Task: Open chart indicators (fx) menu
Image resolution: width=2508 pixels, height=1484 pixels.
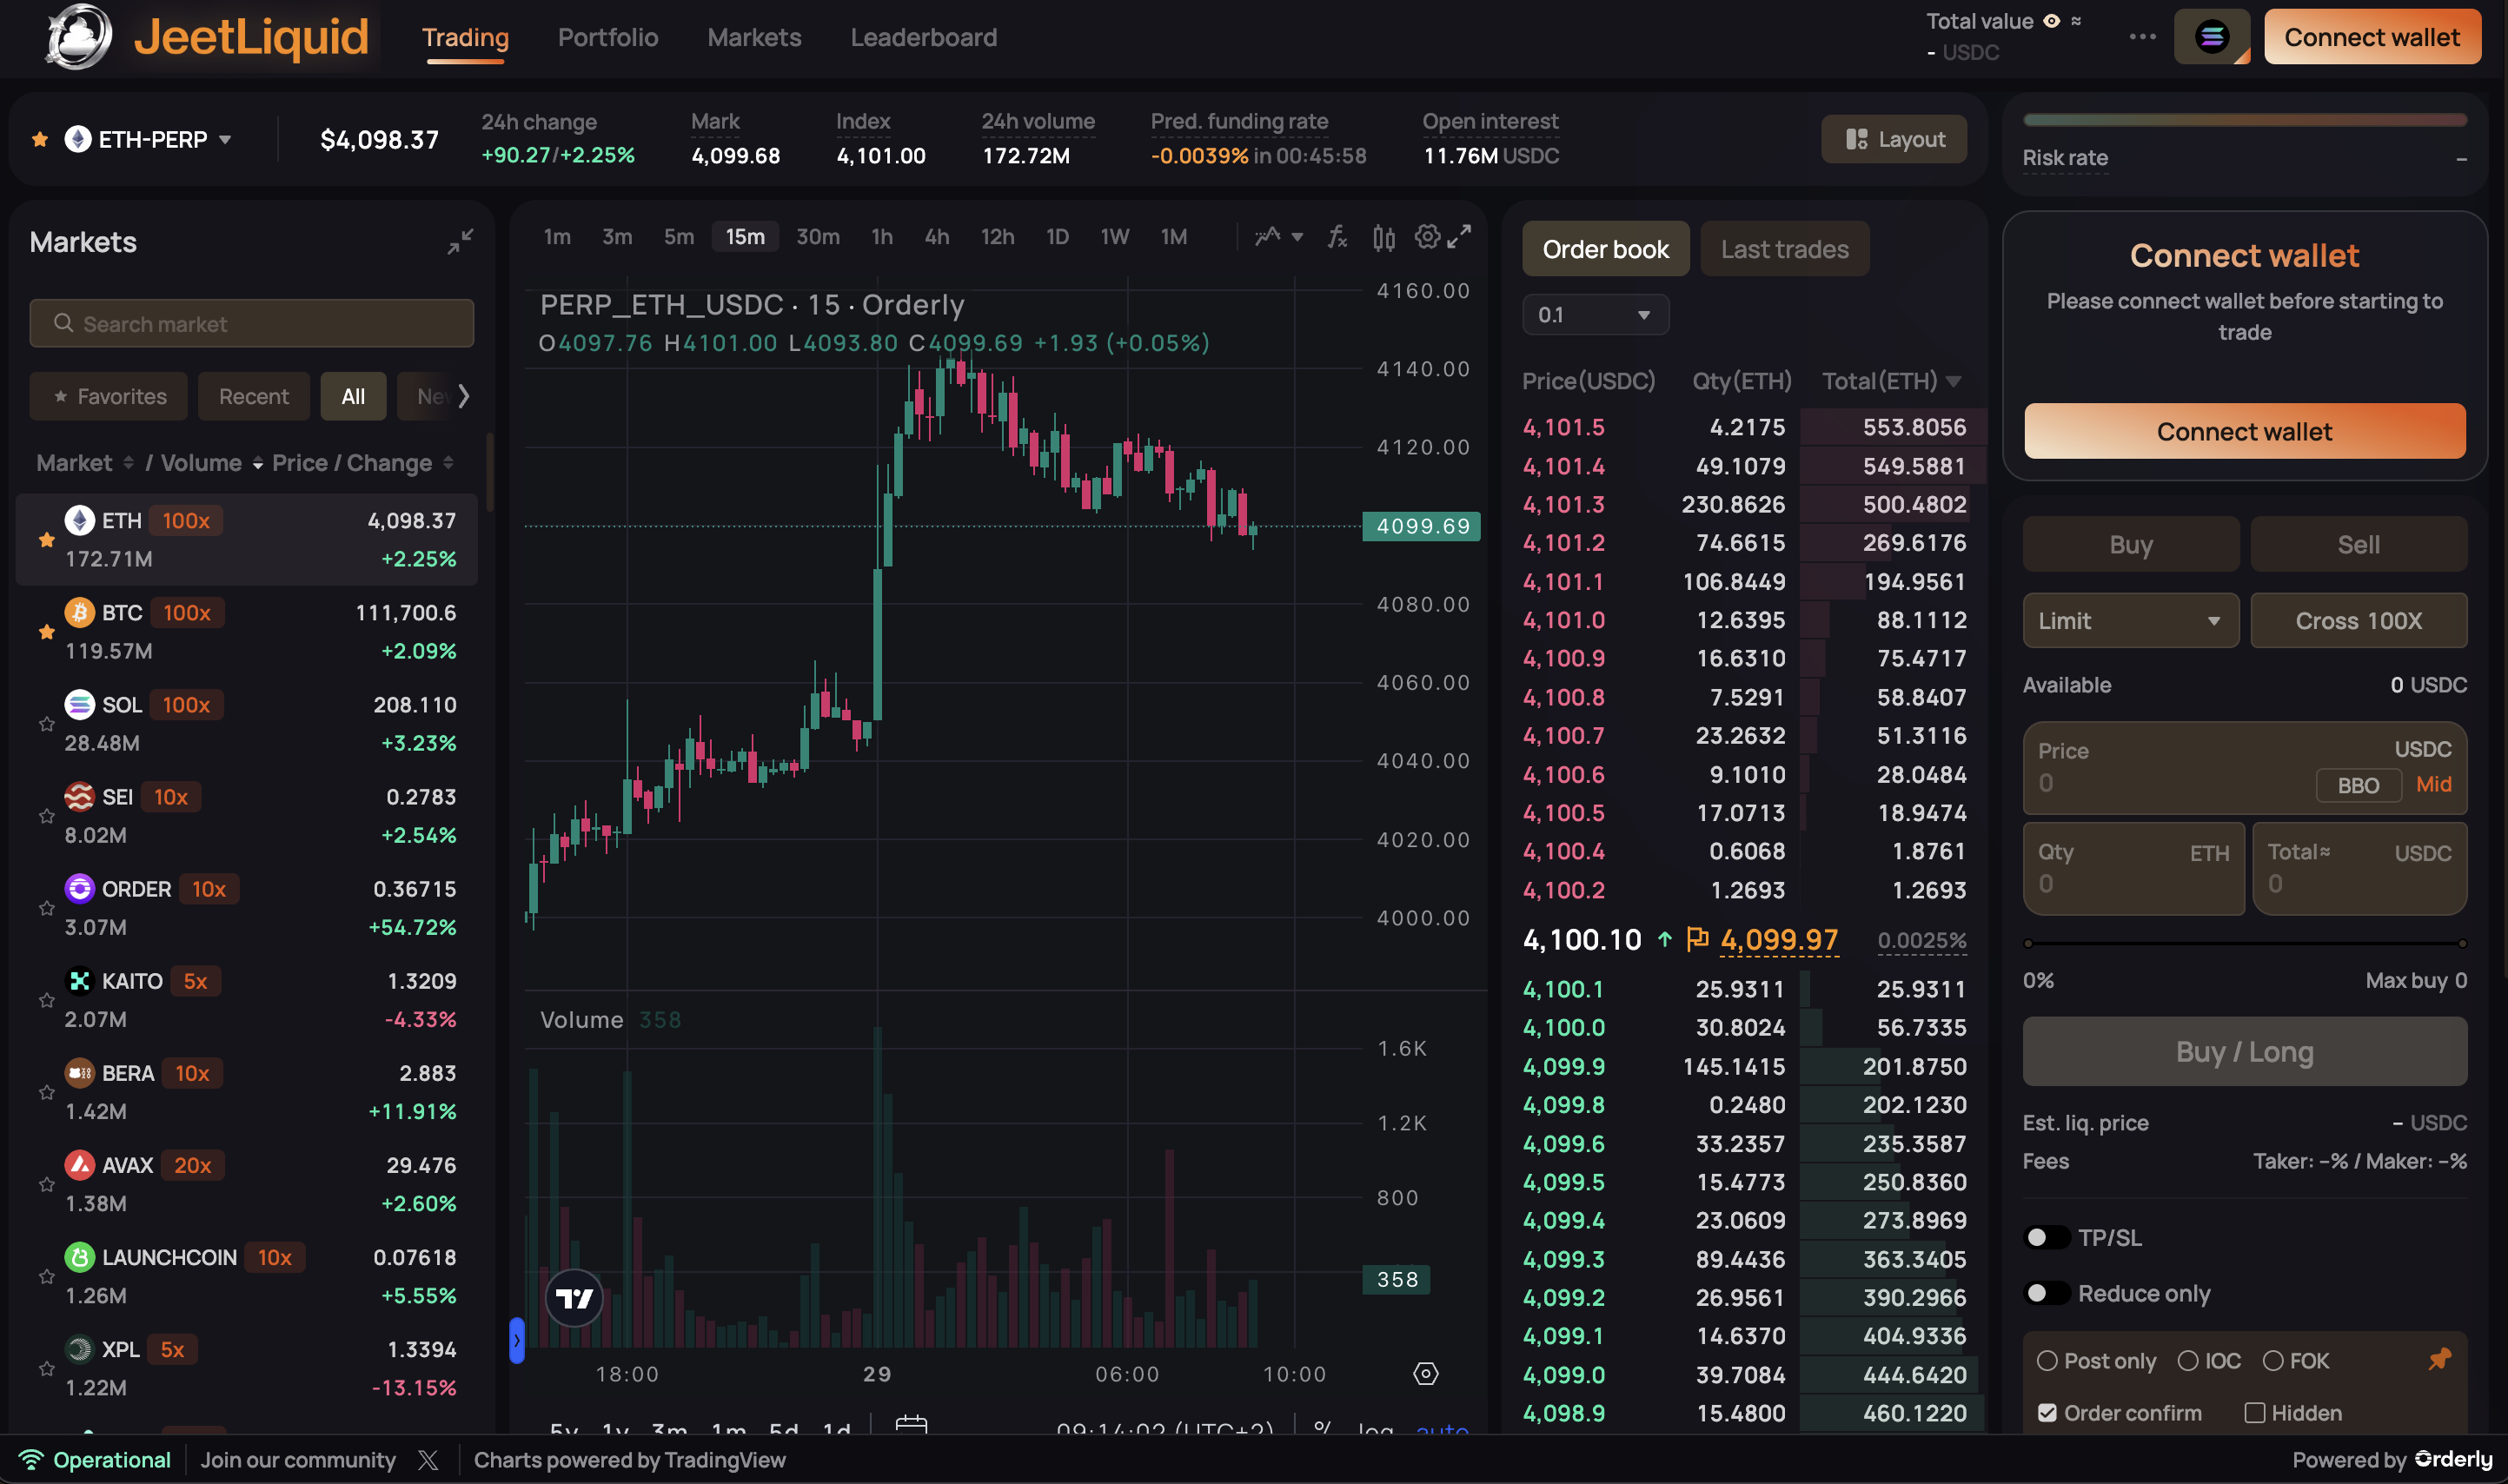Action: click(1337, 237)
